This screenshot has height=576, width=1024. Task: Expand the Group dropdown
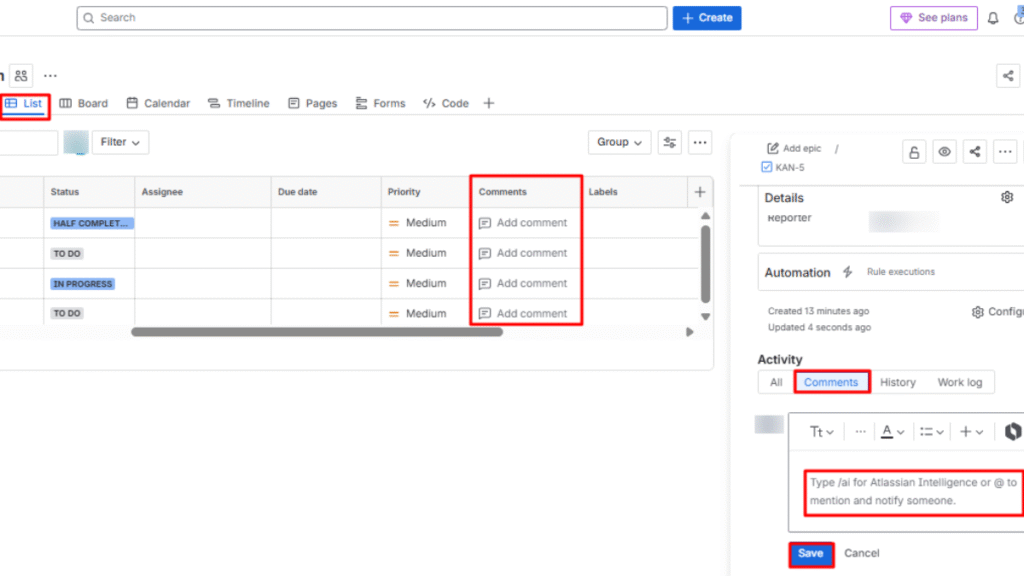619,142
